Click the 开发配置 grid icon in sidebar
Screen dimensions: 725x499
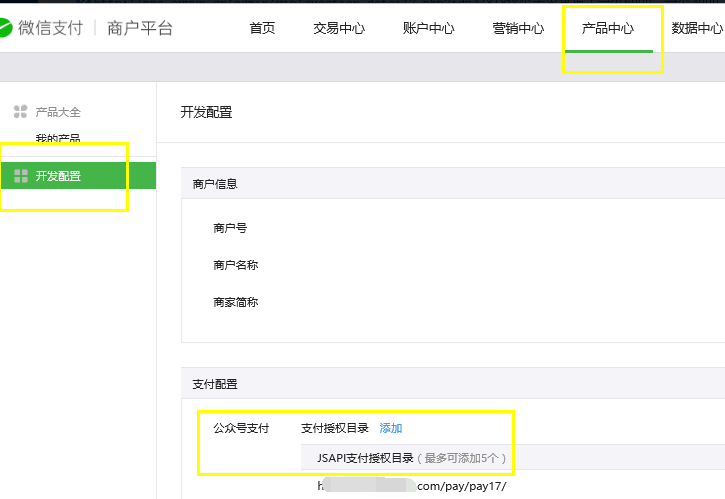21,176
